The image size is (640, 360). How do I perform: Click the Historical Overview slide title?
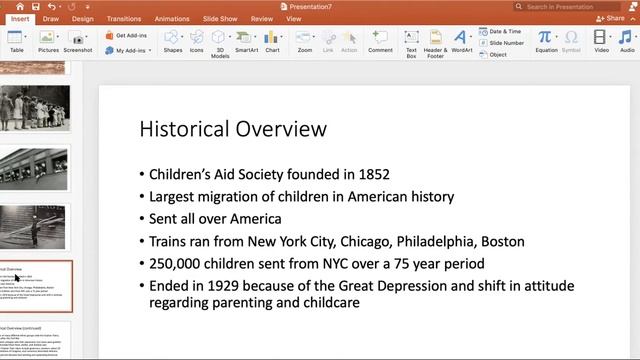[x=233, y=129]
